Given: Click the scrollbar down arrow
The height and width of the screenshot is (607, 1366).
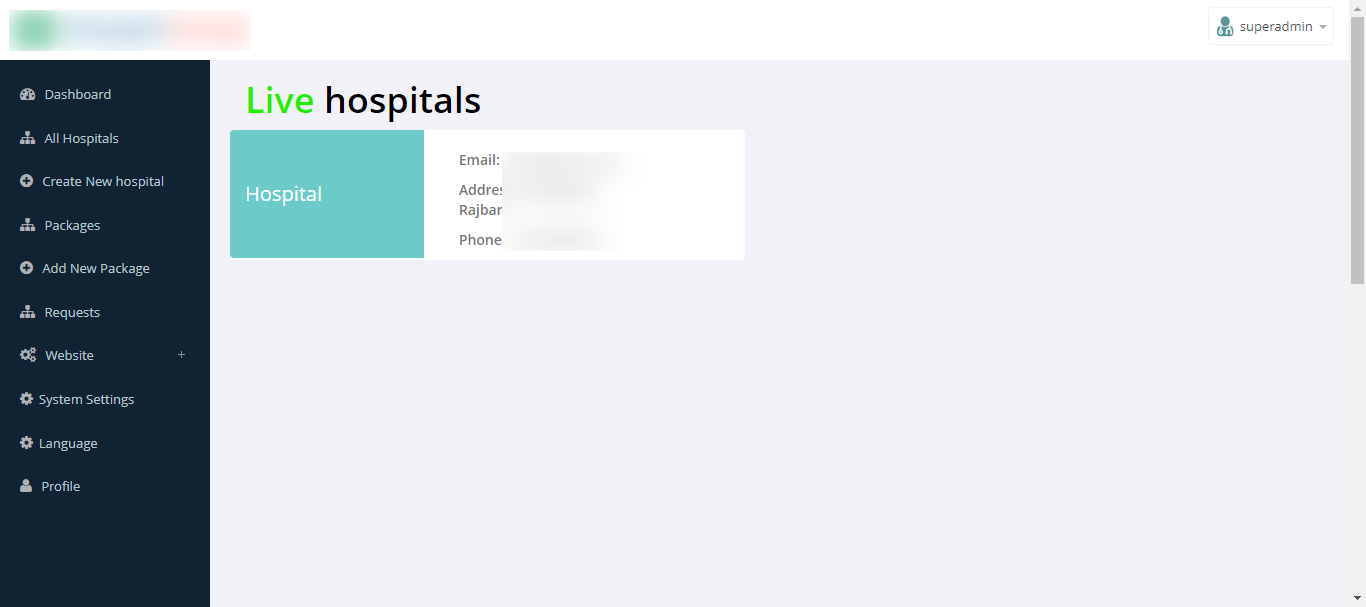Looking at the screenshot, I should tap(1357, 598).
